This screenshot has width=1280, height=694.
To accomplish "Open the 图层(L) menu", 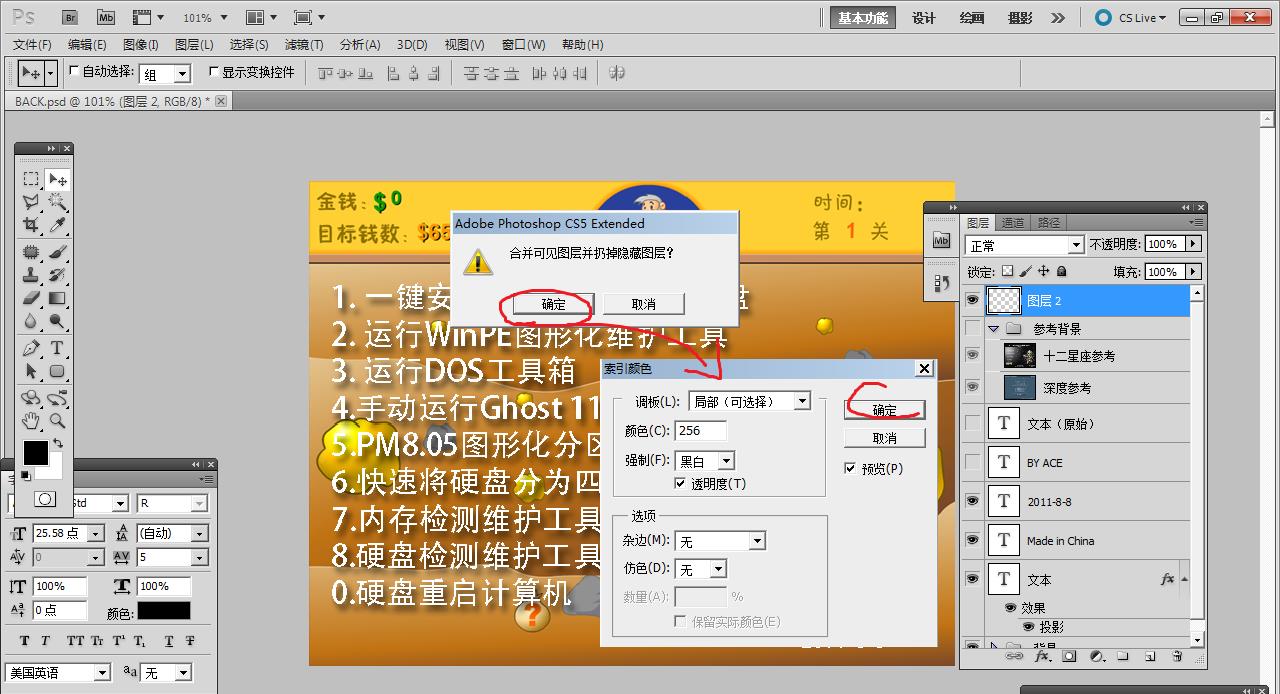I will 194,45.
